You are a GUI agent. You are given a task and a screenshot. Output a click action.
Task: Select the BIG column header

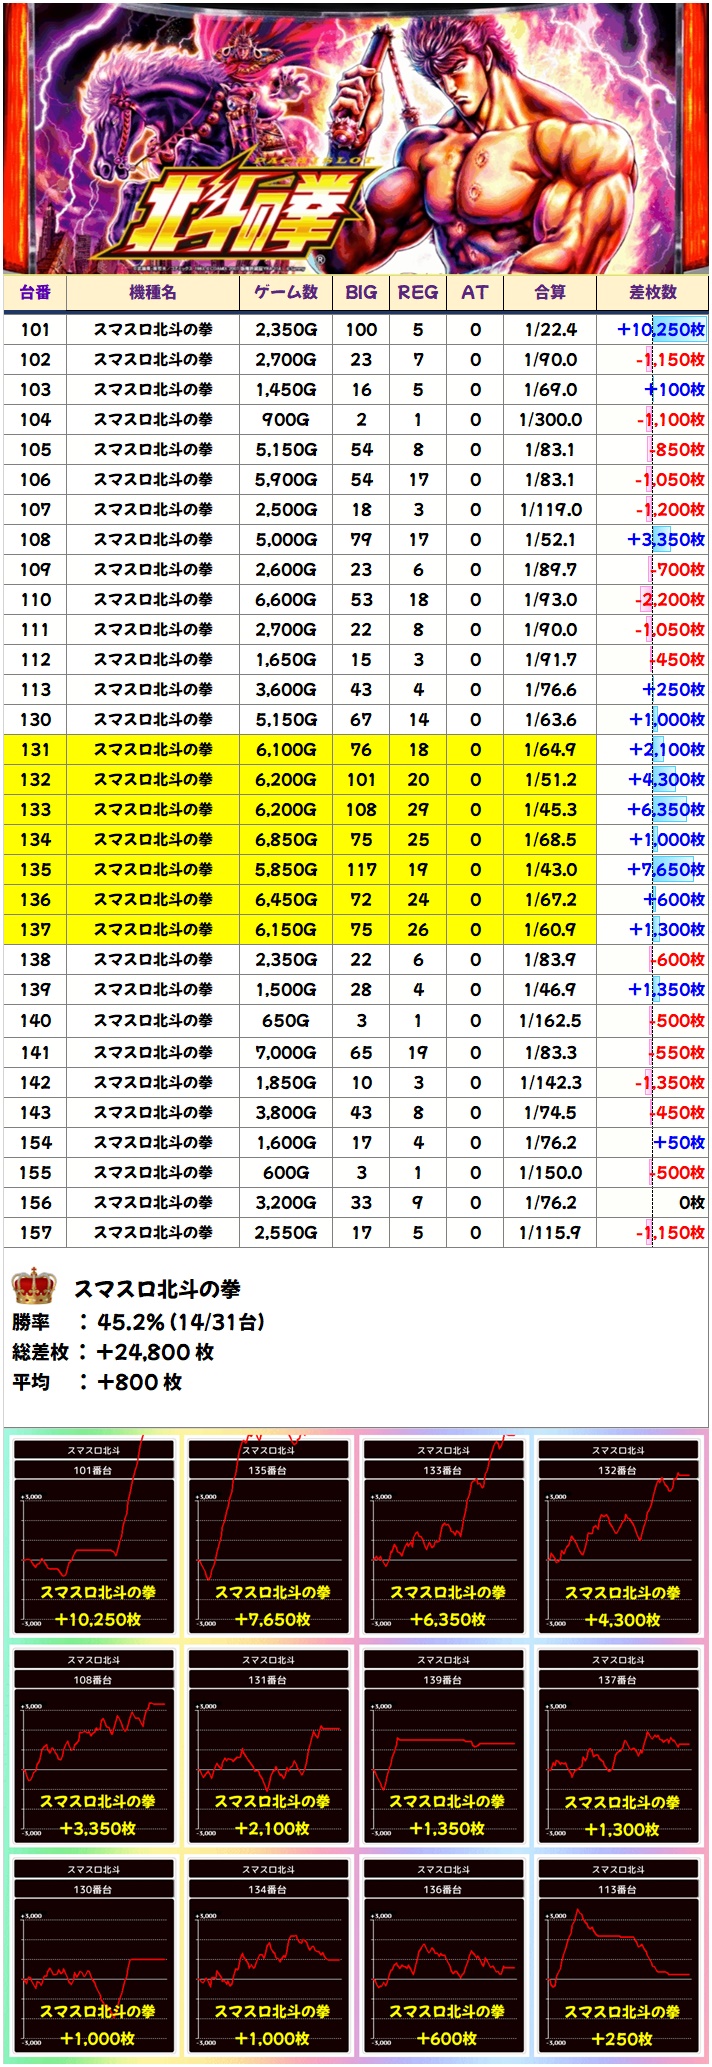coord(361,292)
